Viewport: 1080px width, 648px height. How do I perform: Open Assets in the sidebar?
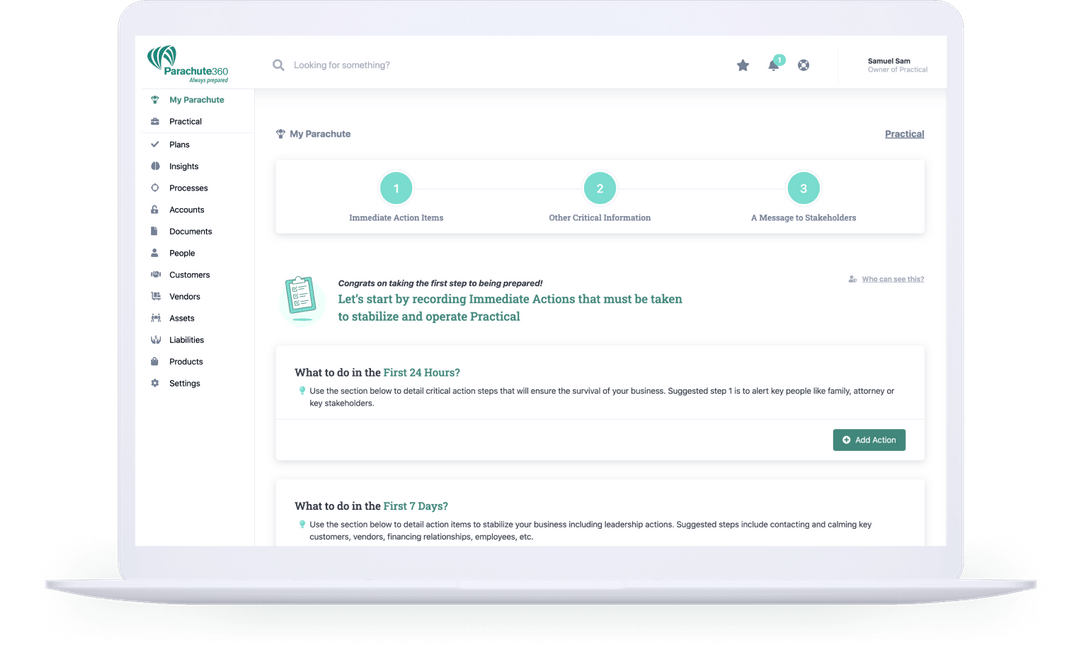(182, 318)
